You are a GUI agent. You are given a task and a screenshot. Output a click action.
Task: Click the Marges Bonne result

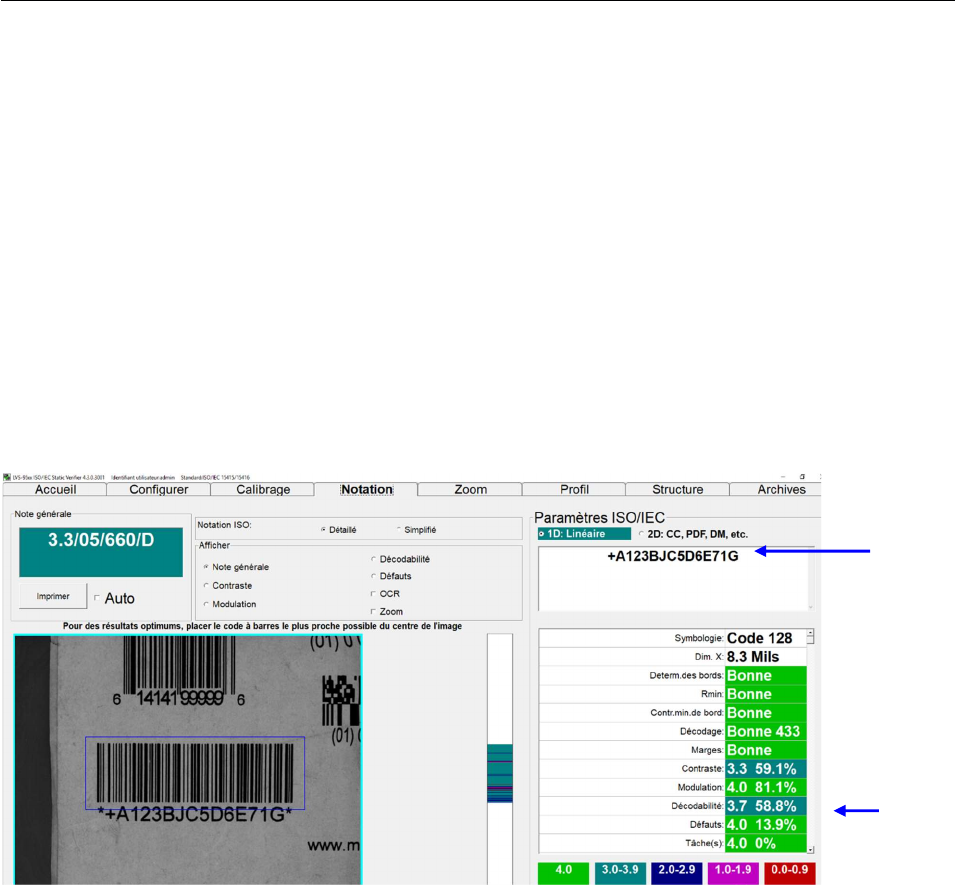pos(765,750)
